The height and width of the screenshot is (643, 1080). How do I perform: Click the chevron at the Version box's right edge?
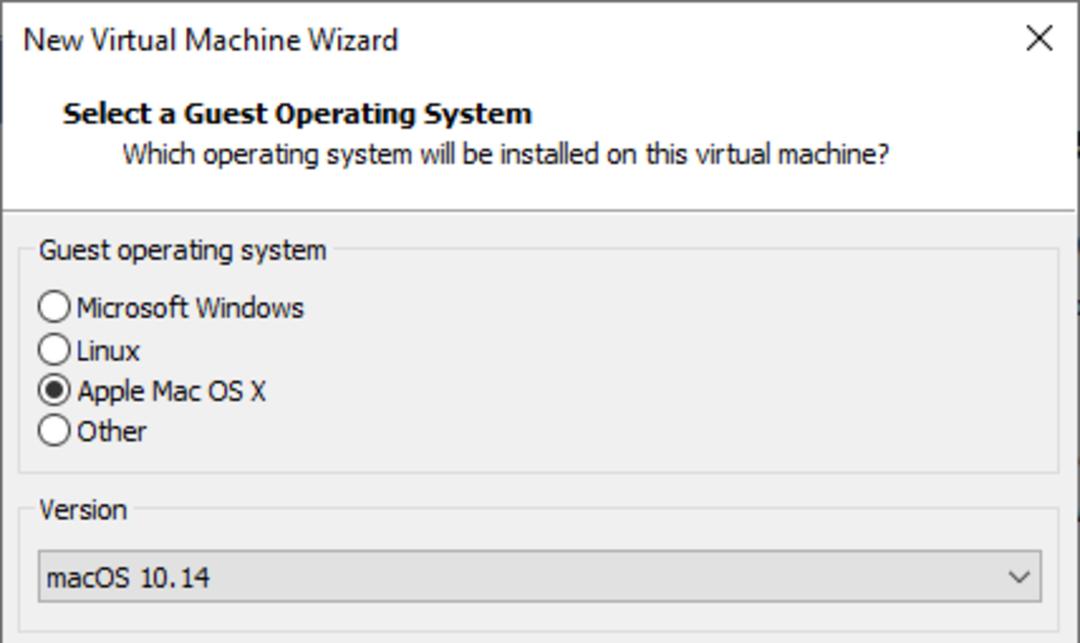(1019, 576)
